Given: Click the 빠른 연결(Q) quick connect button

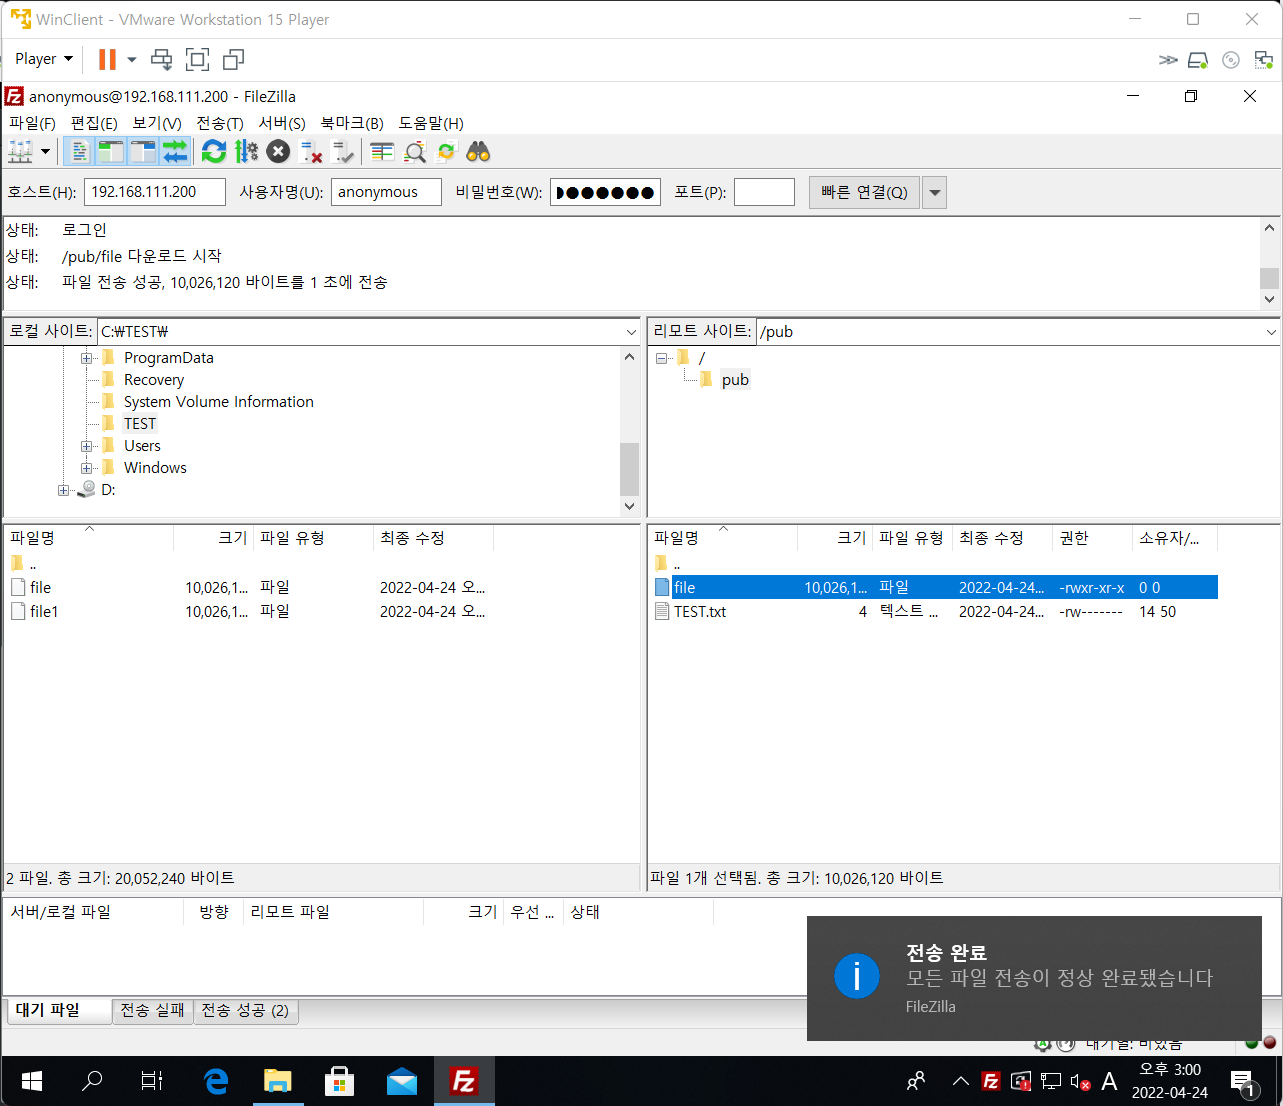Looking at the screenshot, I should pyautogui.click(x=864, y=192).
